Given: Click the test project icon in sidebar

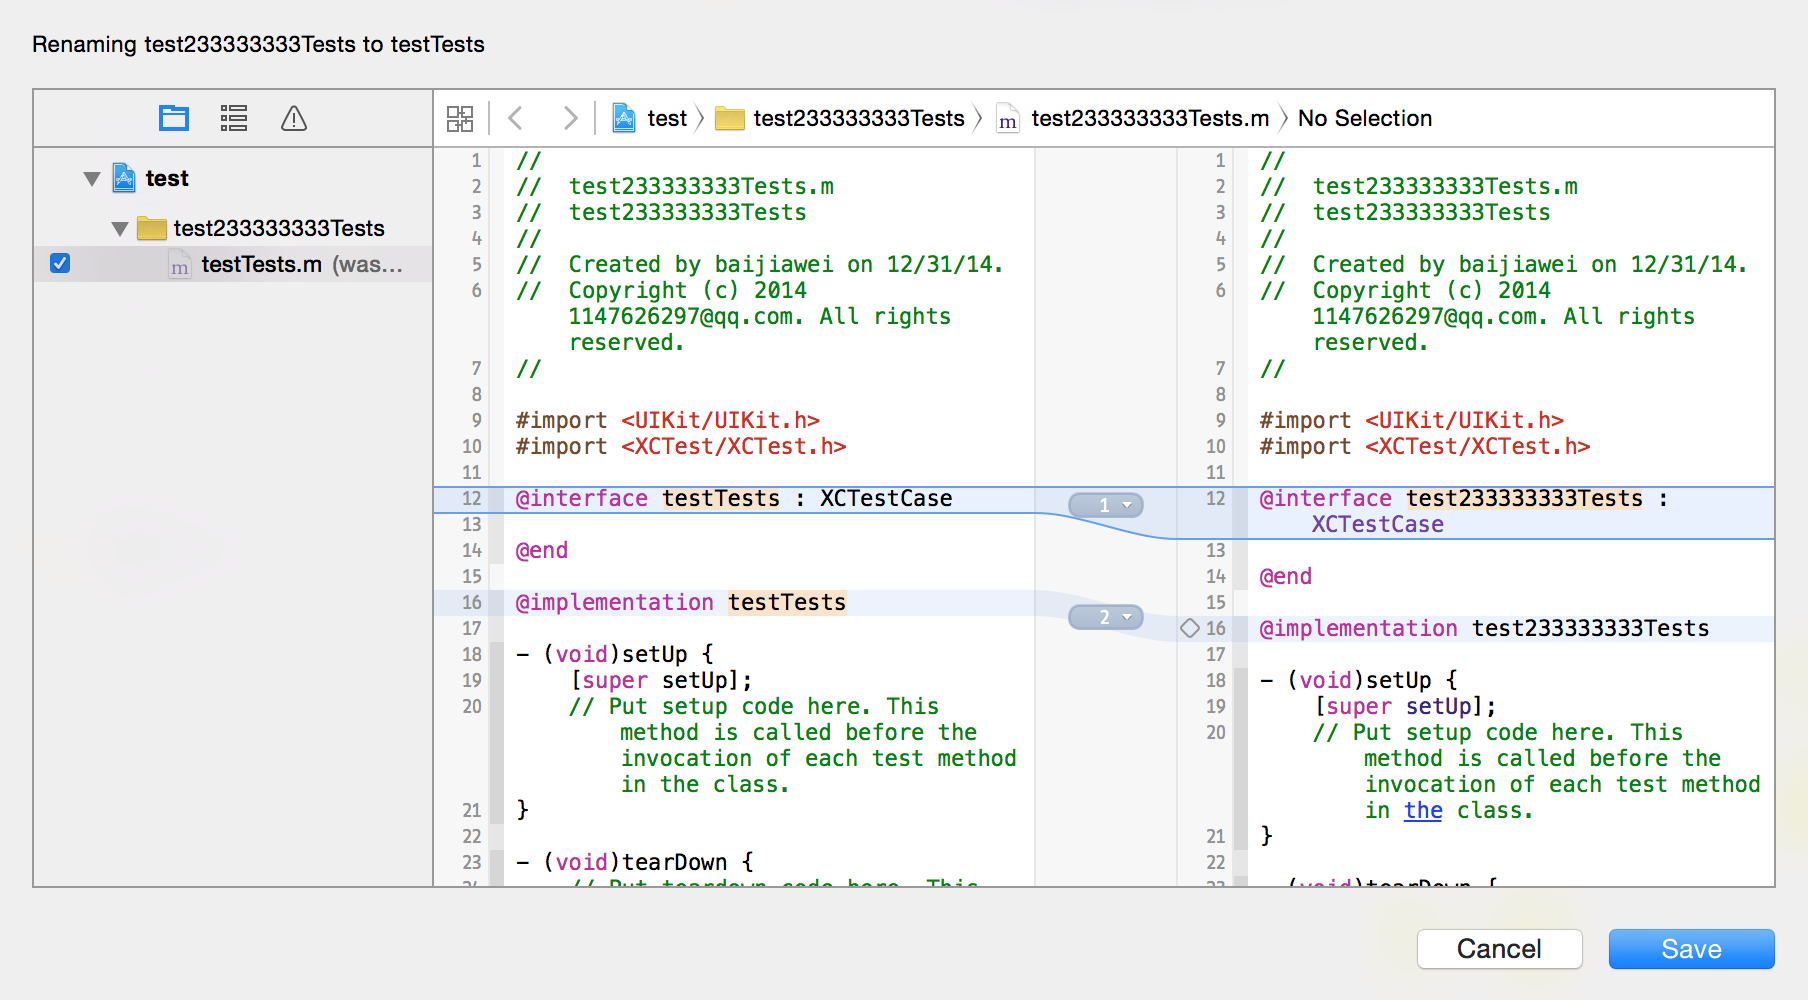Looking at the screenshot, I should tap(124, 178).
